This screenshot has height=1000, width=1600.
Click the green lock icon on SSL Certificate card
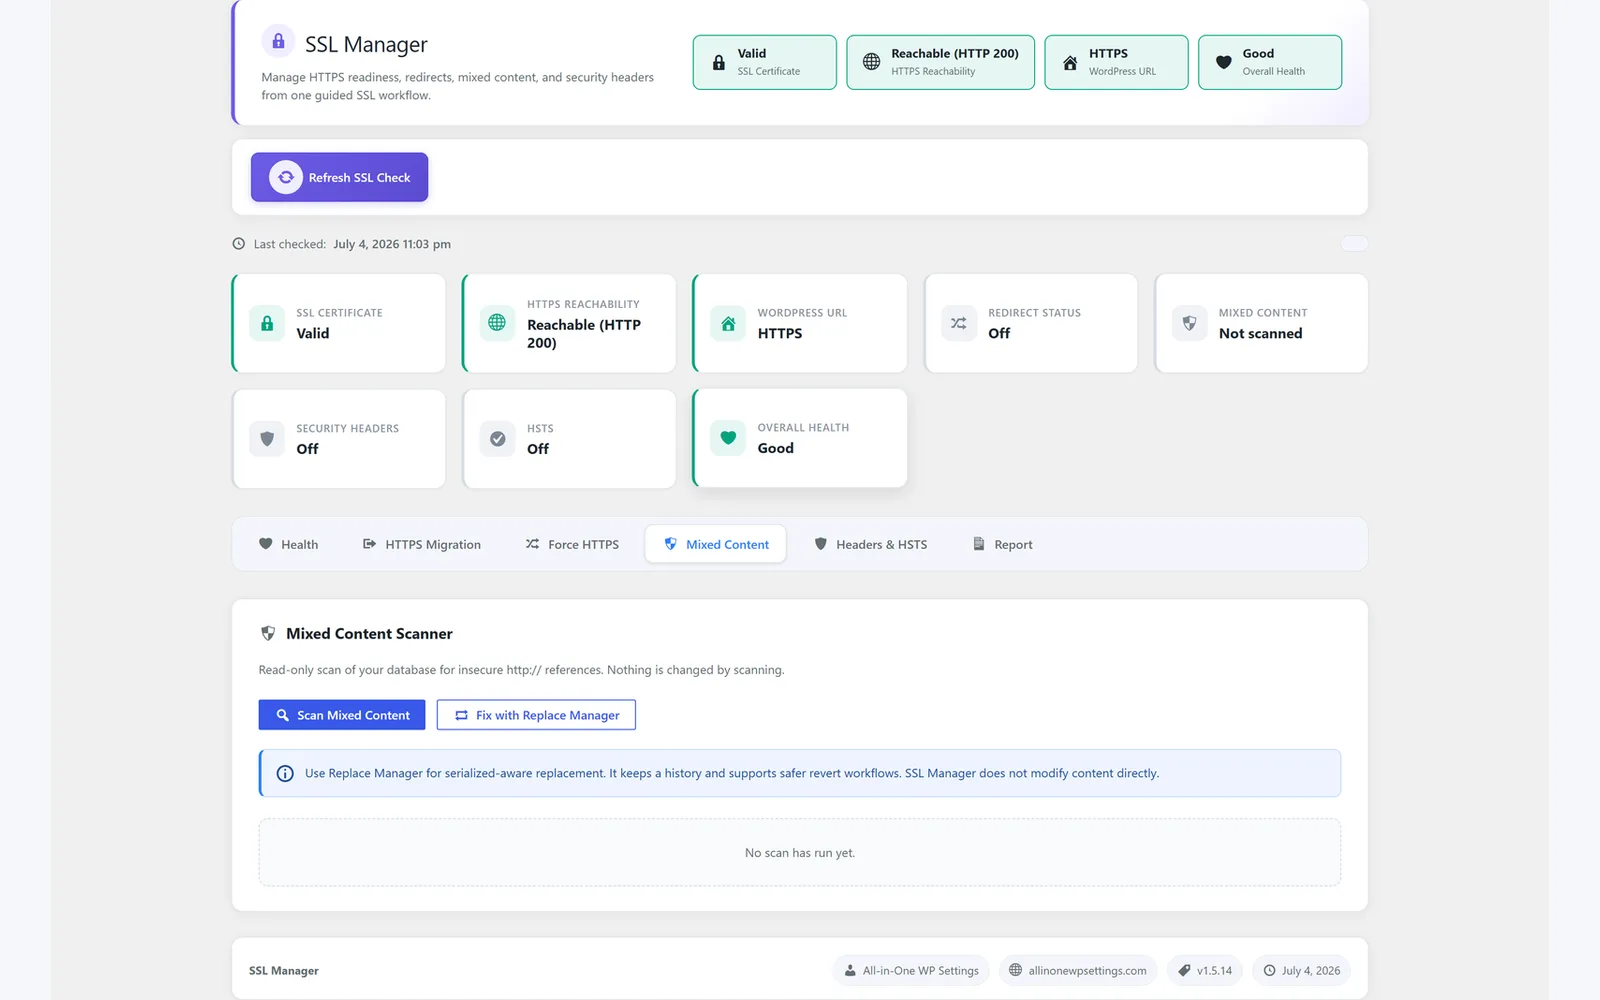(x=267, y=323)
